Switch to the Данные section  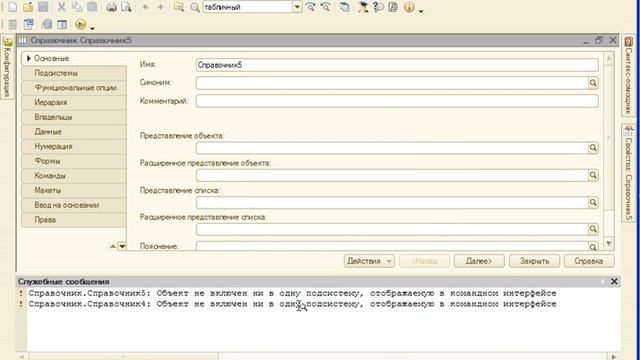click(x=74, y=132)
